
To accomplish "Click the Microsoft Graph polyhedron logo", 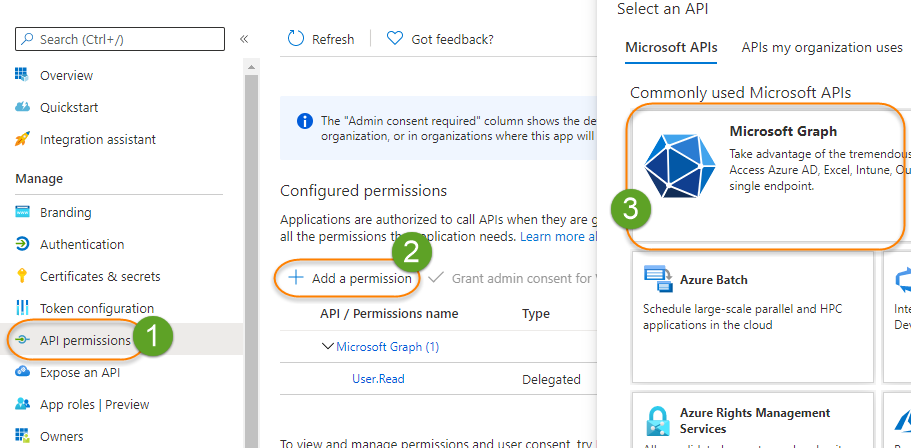I will 680,166.
